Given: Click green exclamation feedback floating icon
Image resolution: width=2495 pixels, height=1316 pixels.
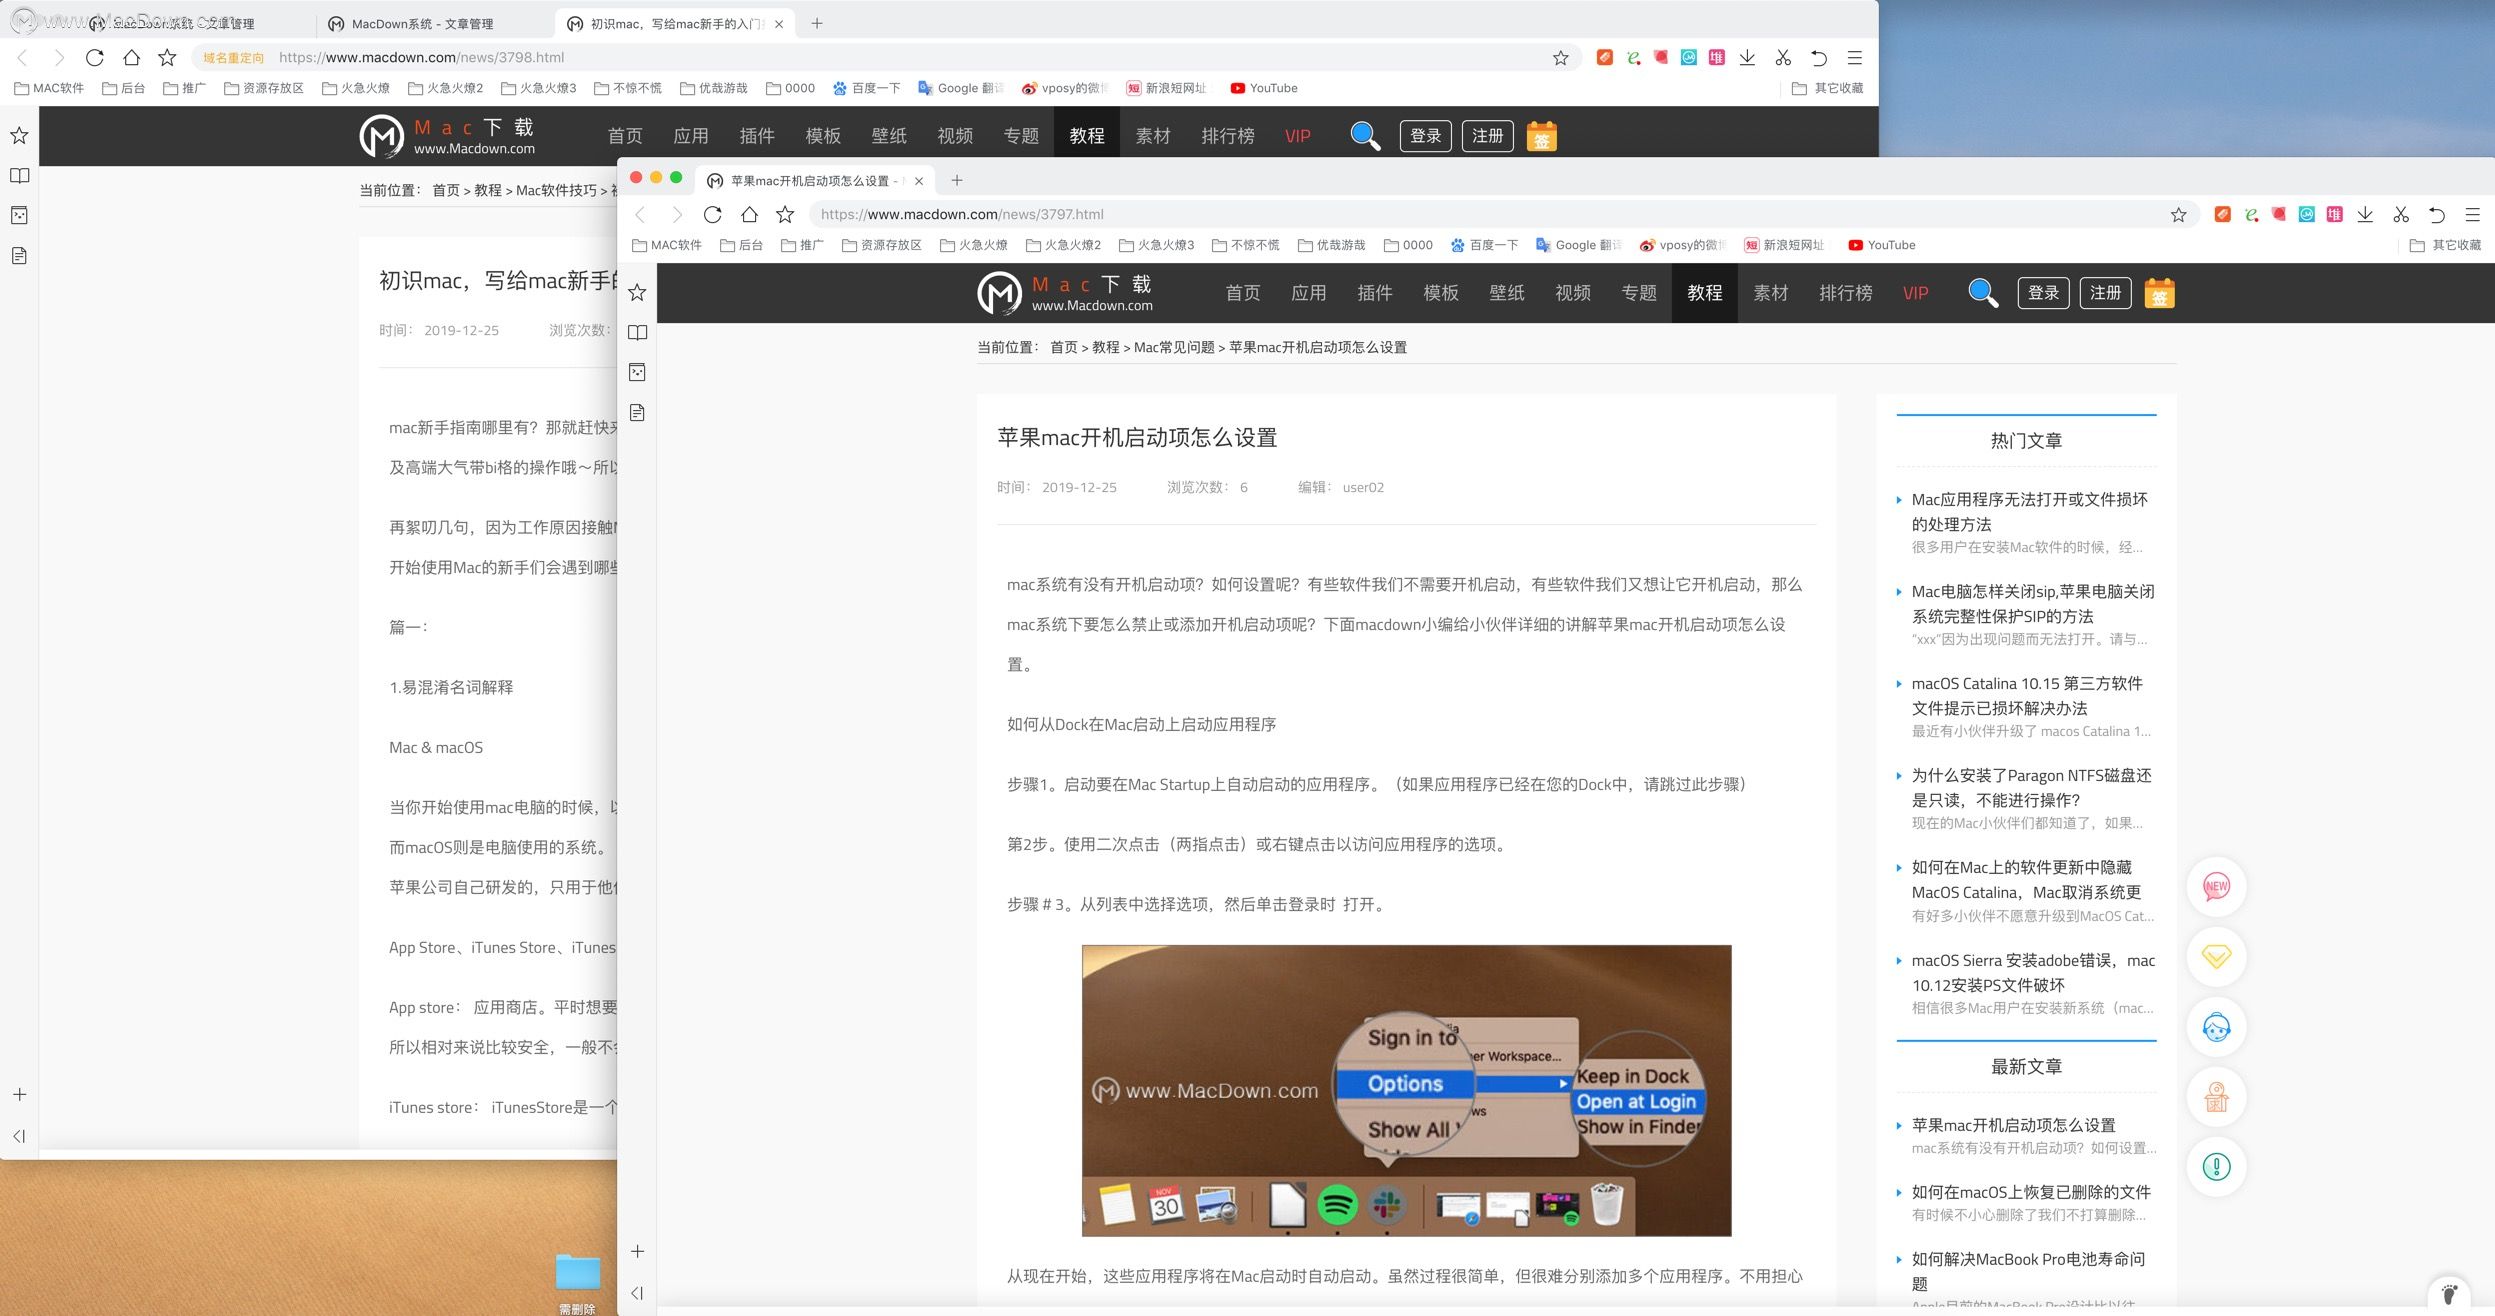Looking at the screenshot, I should point(2216,1166).
